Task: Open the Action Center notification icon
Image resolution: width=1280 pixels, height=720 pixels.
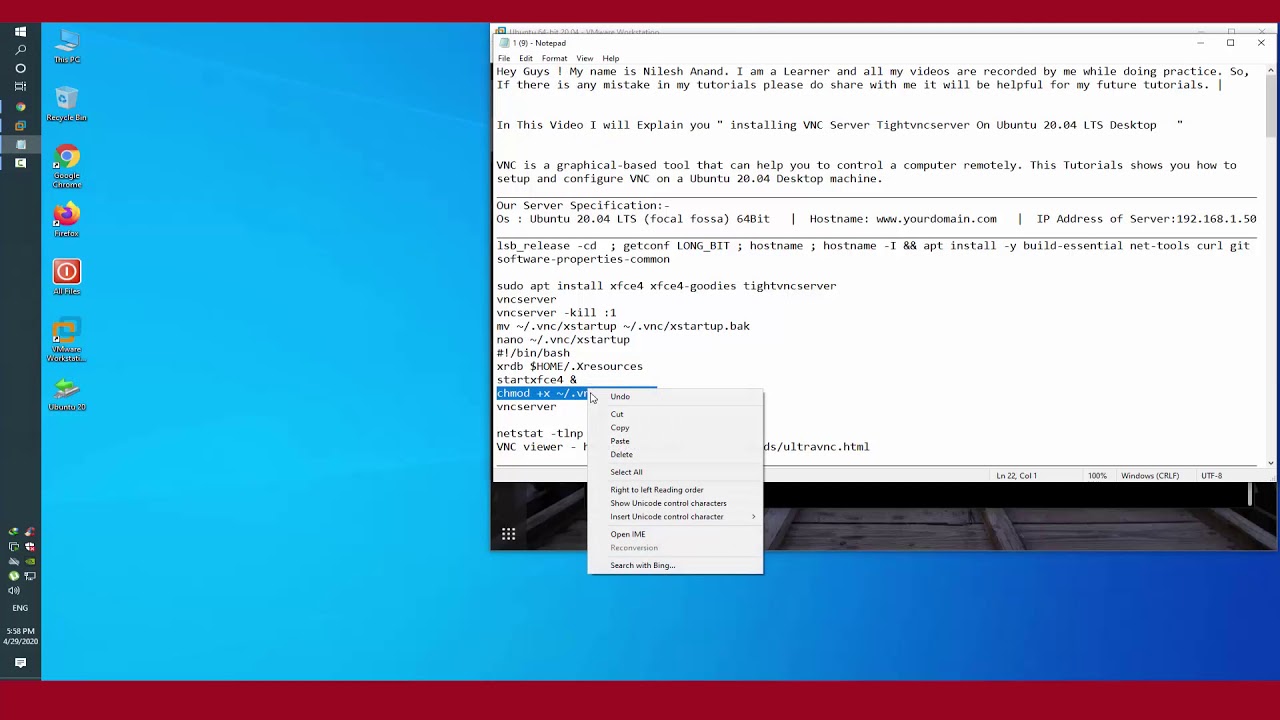Action: (20, 662)
